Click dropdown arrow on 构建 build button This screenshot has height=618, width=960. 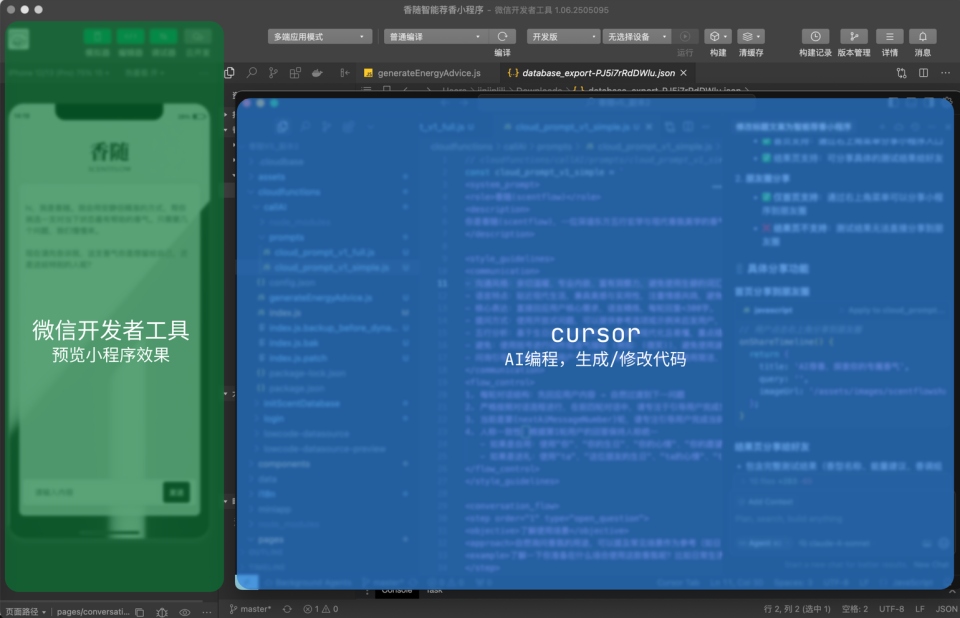pyautogui.click(x=726, y=37)
